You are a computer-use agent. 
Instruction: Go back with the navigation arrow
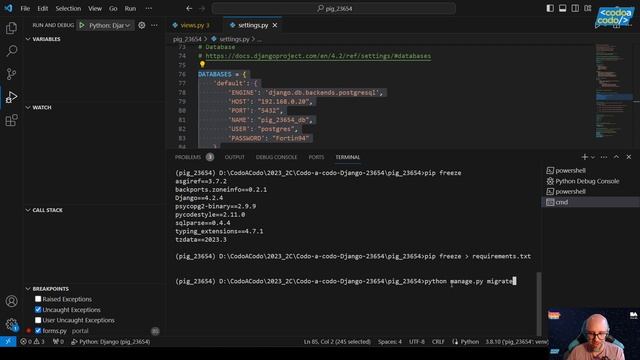click(189, 8)
